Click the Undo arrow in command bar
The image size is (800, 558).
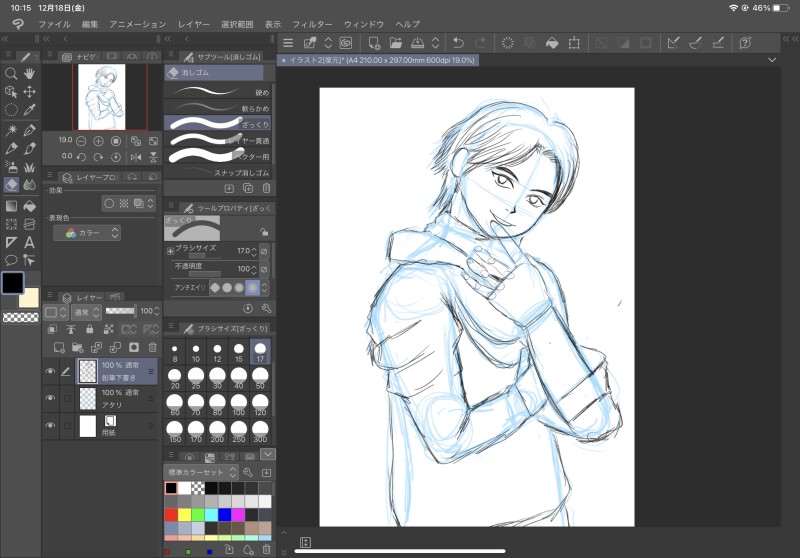pos(458,42)
